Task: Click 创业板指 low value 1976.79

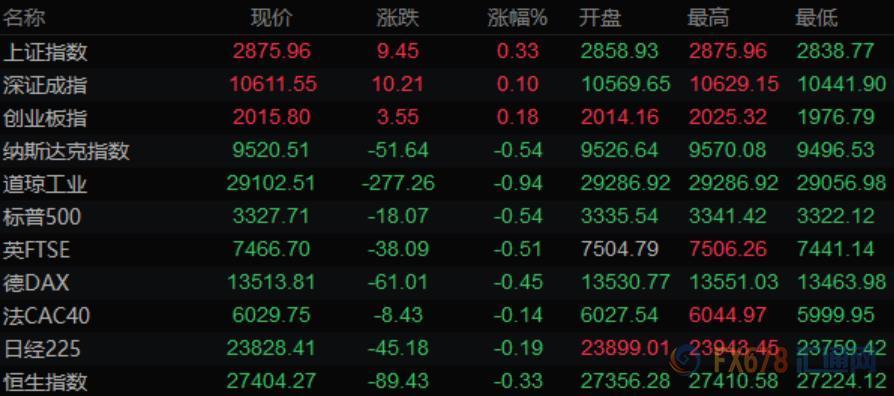Action: pos(835,117)
